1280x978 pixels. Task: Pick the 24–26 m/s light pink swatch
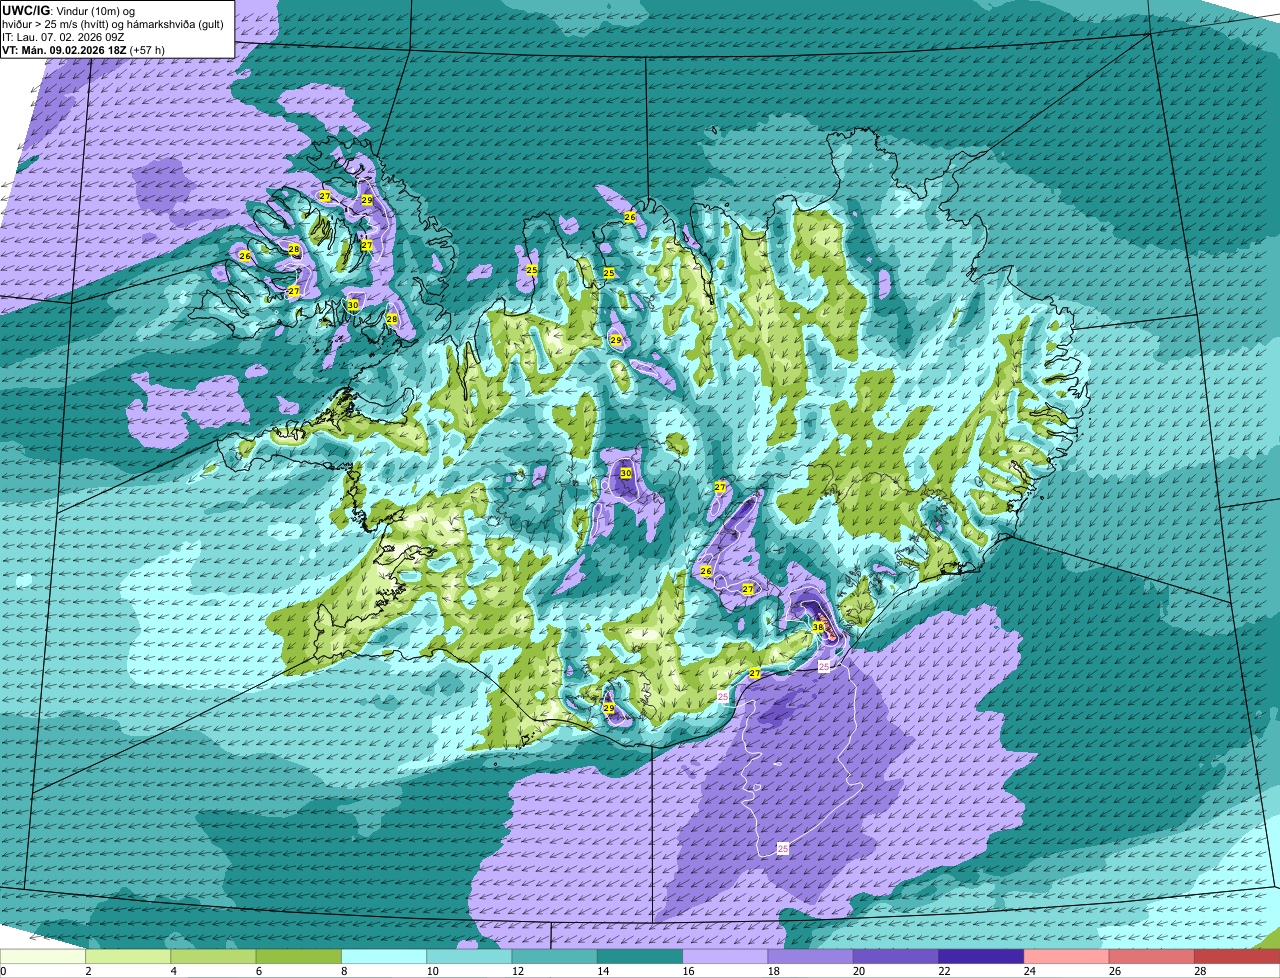[1066, 957]
